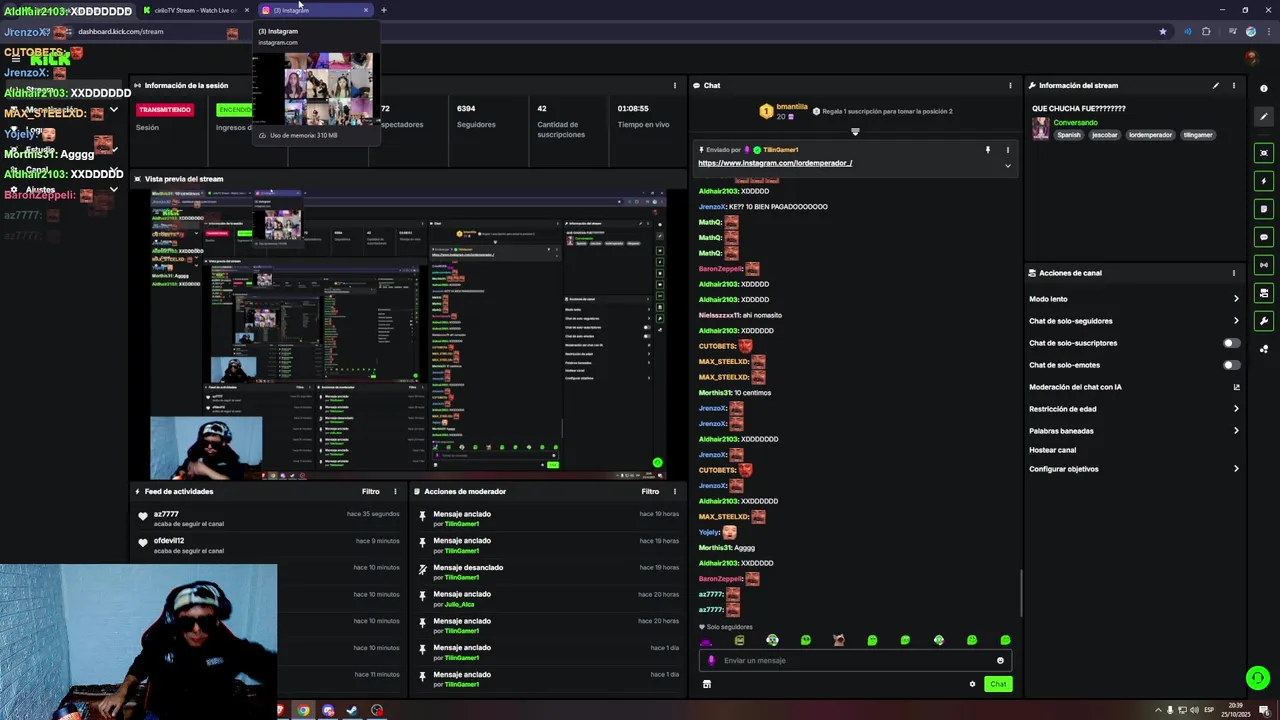This screenshot has width=1280, height=720.
Task: Toggle the lightning bolt quick actions sidebar icon
Action: (1264, 181)
